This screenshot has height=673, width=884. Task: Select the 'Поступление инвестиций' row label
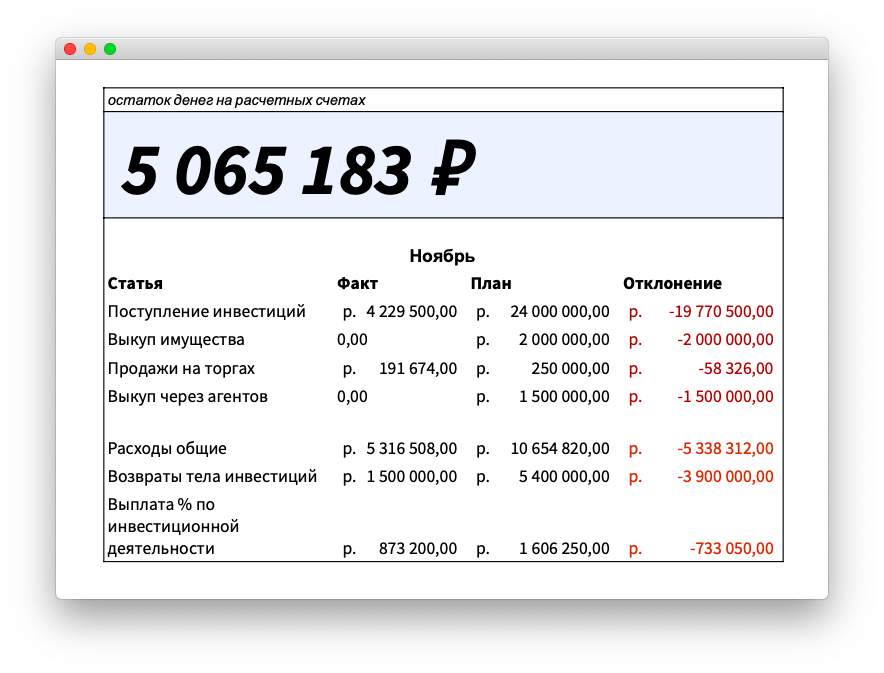206,311
